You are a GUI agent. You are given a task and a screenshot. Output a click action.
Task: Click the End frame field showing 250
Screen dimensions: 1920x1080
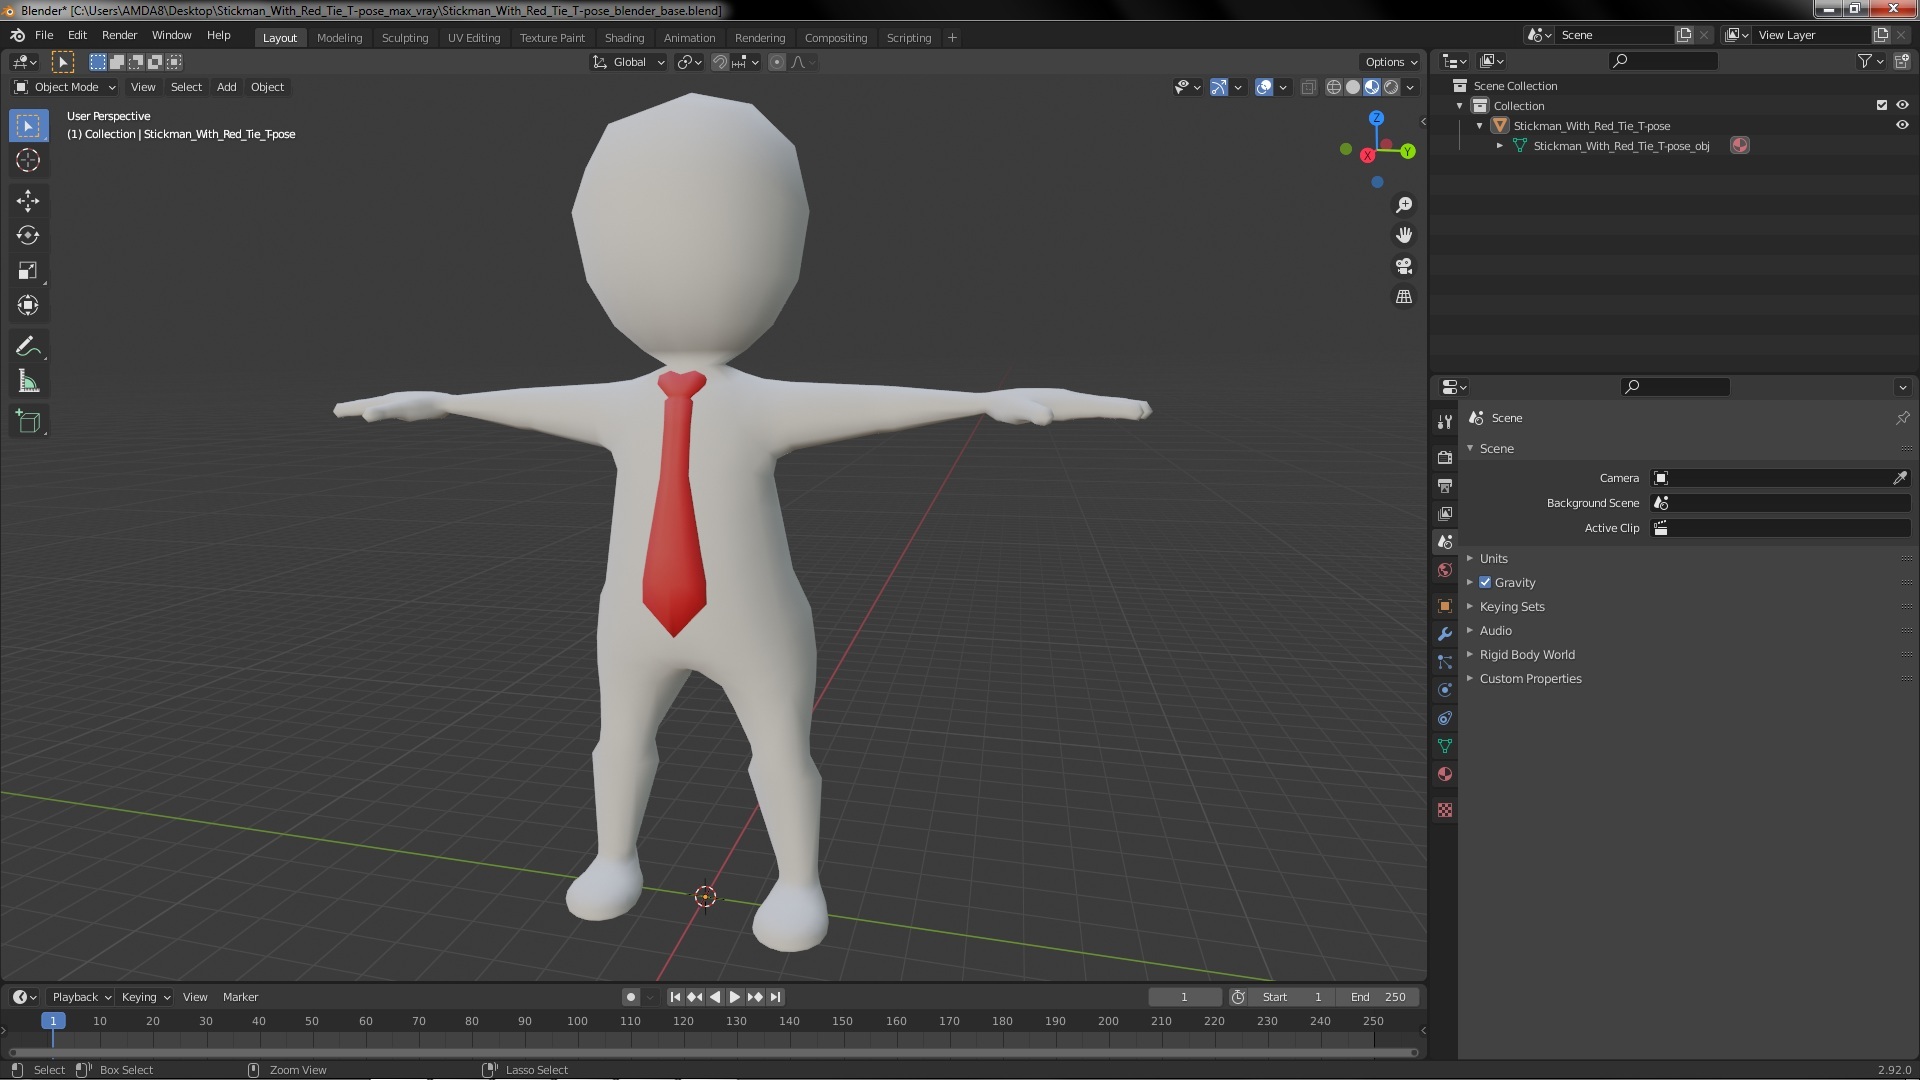(1378, 997)
